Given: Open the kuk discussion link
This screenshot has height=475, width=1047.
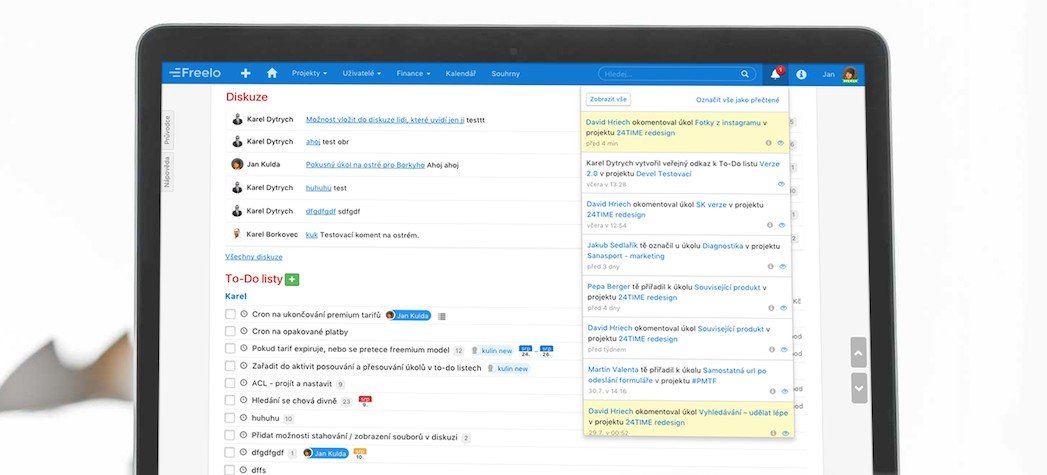Looking at the screenshot, I should [312, 235].
